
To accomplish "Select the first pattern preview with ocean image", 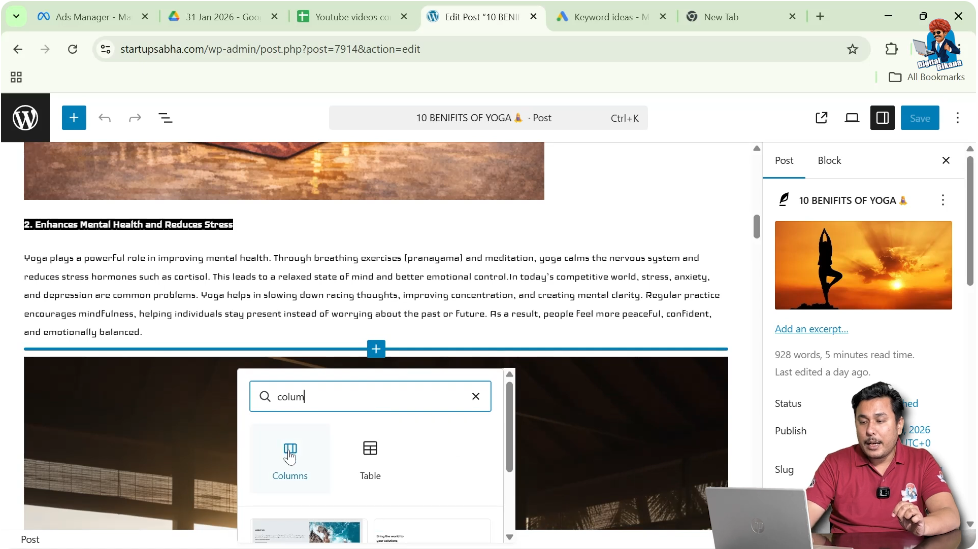I will tap(308, 532).
